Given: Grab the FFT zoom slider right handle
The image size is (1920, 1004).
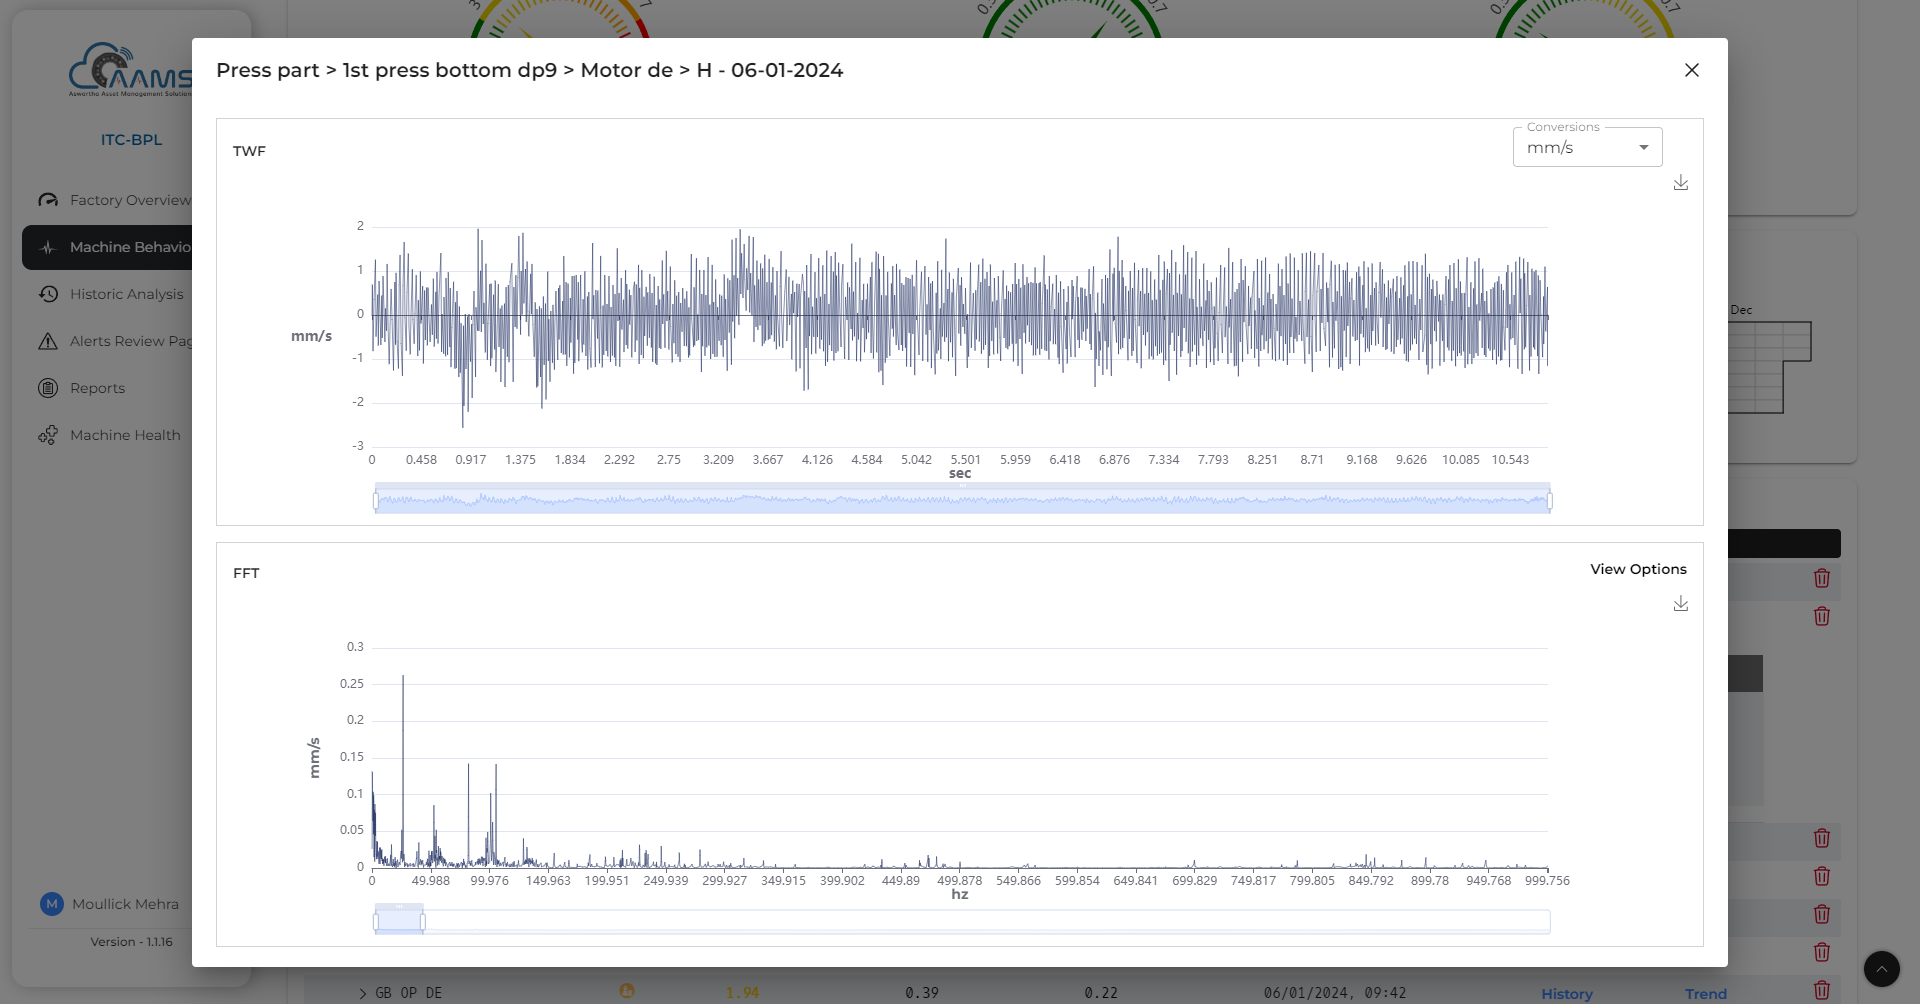Looking at the screenshot, I should coord(423,921).
